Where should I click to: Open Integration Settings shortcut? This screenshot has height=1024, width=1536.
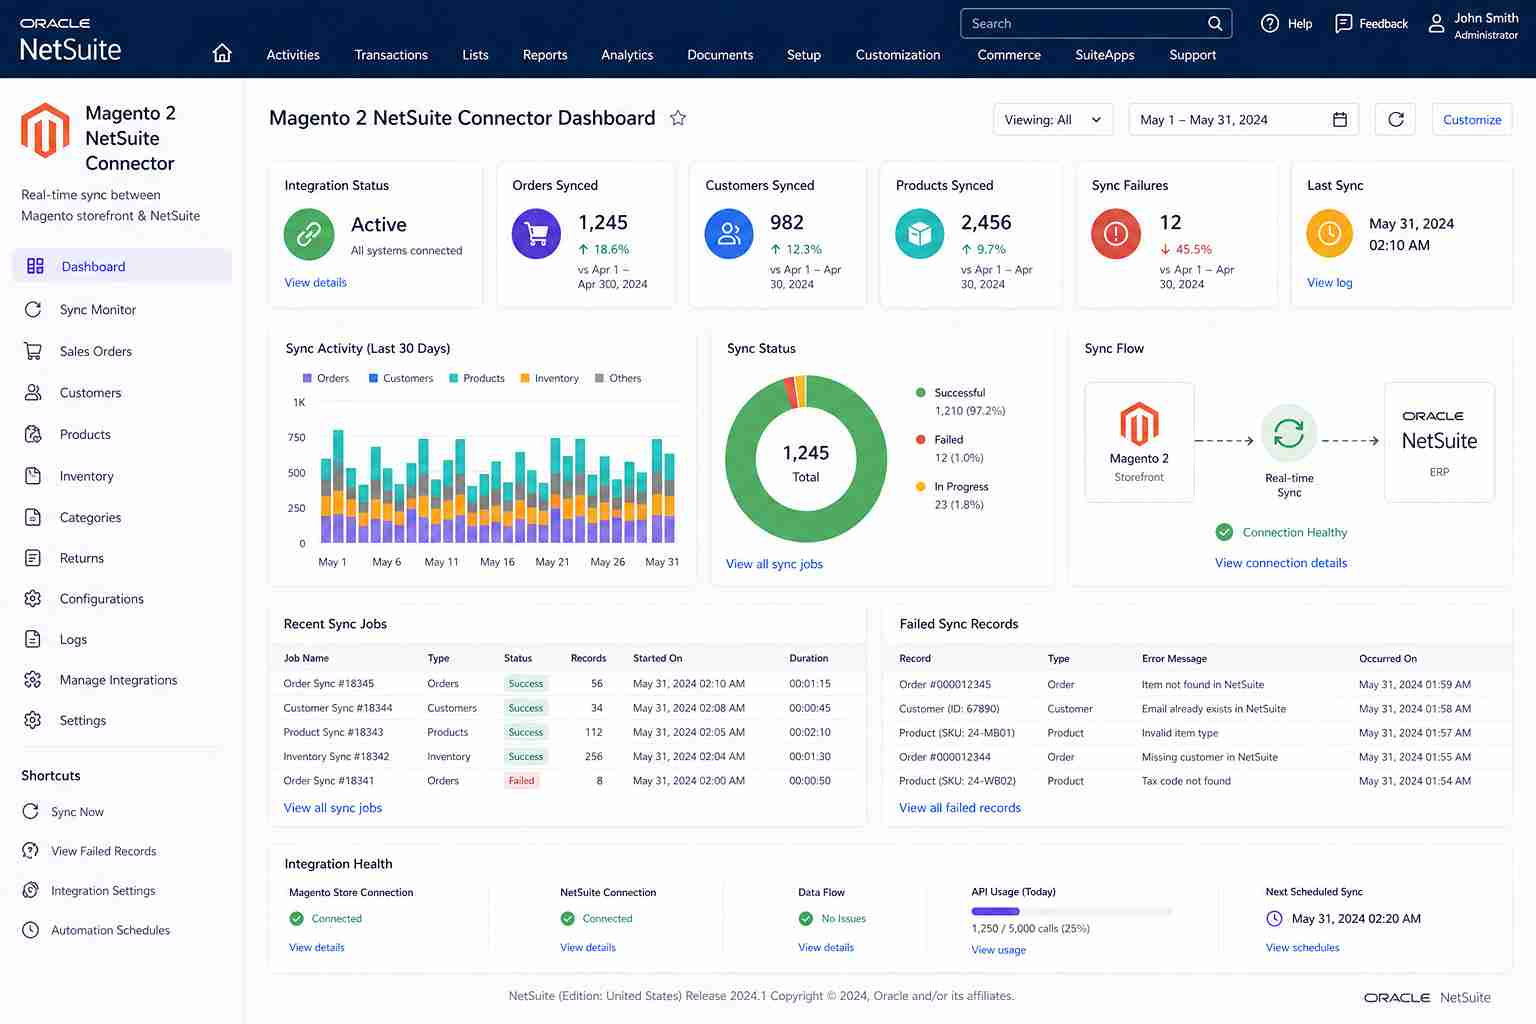coord(103,891)
